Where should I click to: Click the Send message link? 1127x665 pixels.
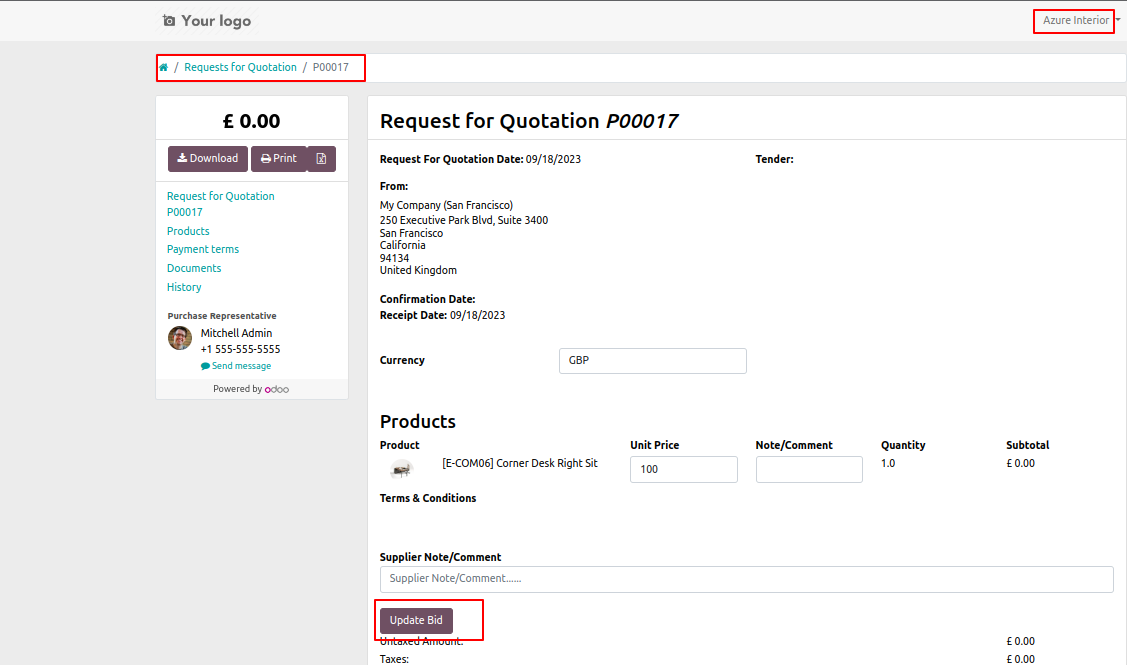[x=236, y=366]
